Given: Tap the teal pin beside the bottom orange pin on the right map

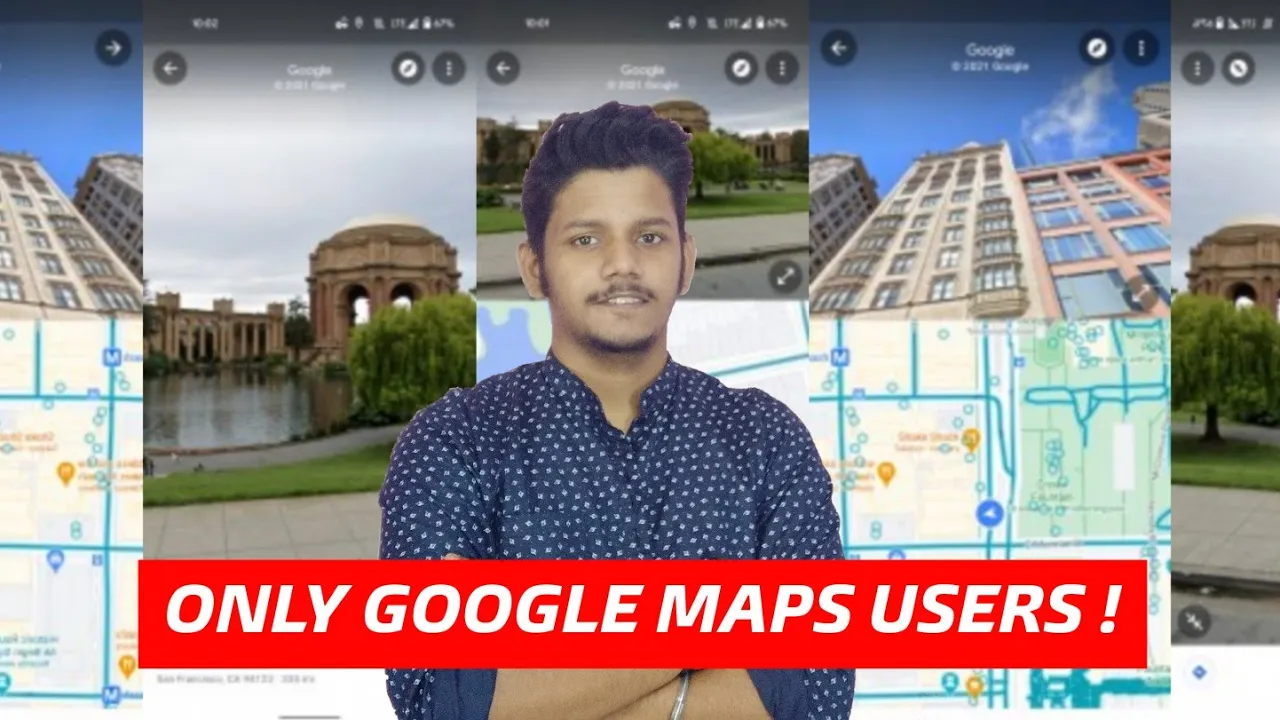Looking at the screenshot, I should pos(949,682).
